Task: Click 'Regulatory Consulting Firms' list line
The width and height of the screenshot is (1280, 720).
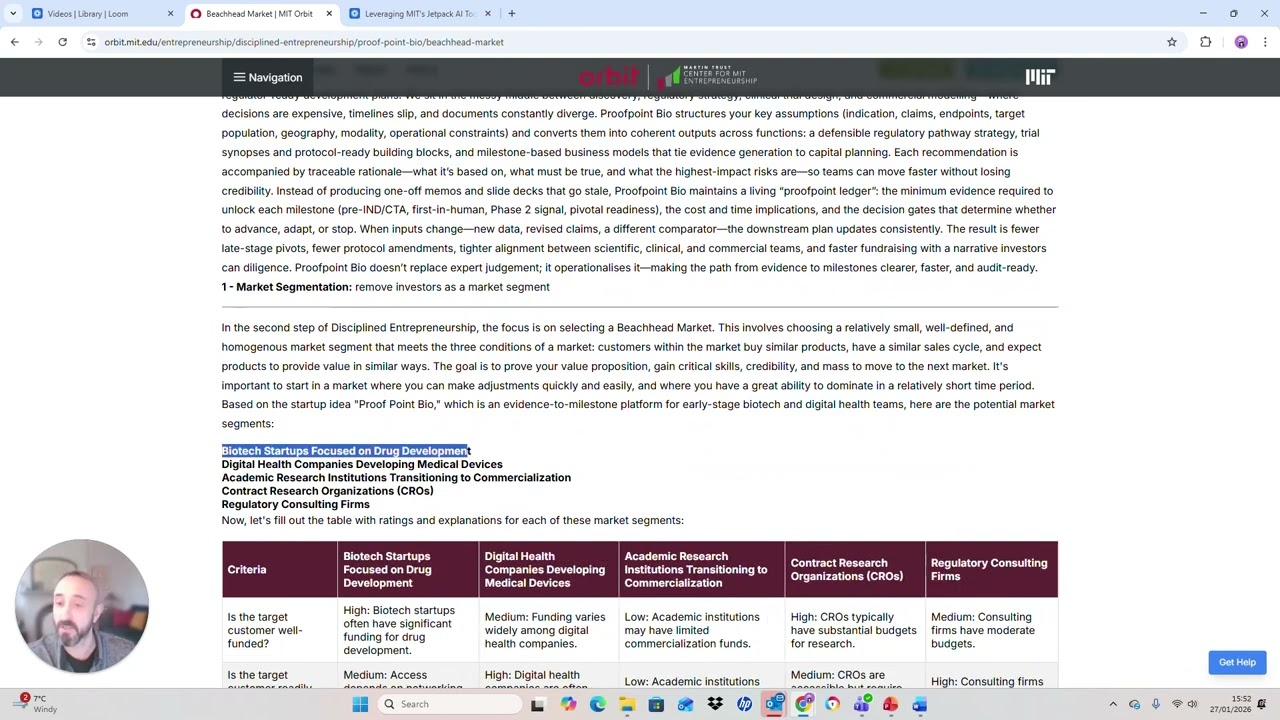Action: [x=296, y=505]
